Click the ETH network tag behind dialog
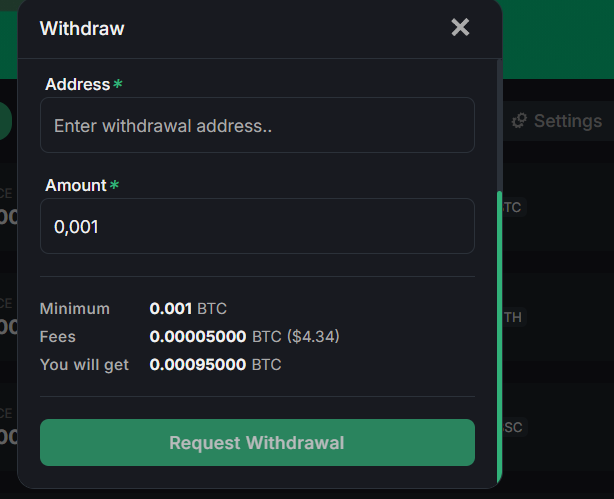This screenshot has width=614, height=499. [512, 317]
